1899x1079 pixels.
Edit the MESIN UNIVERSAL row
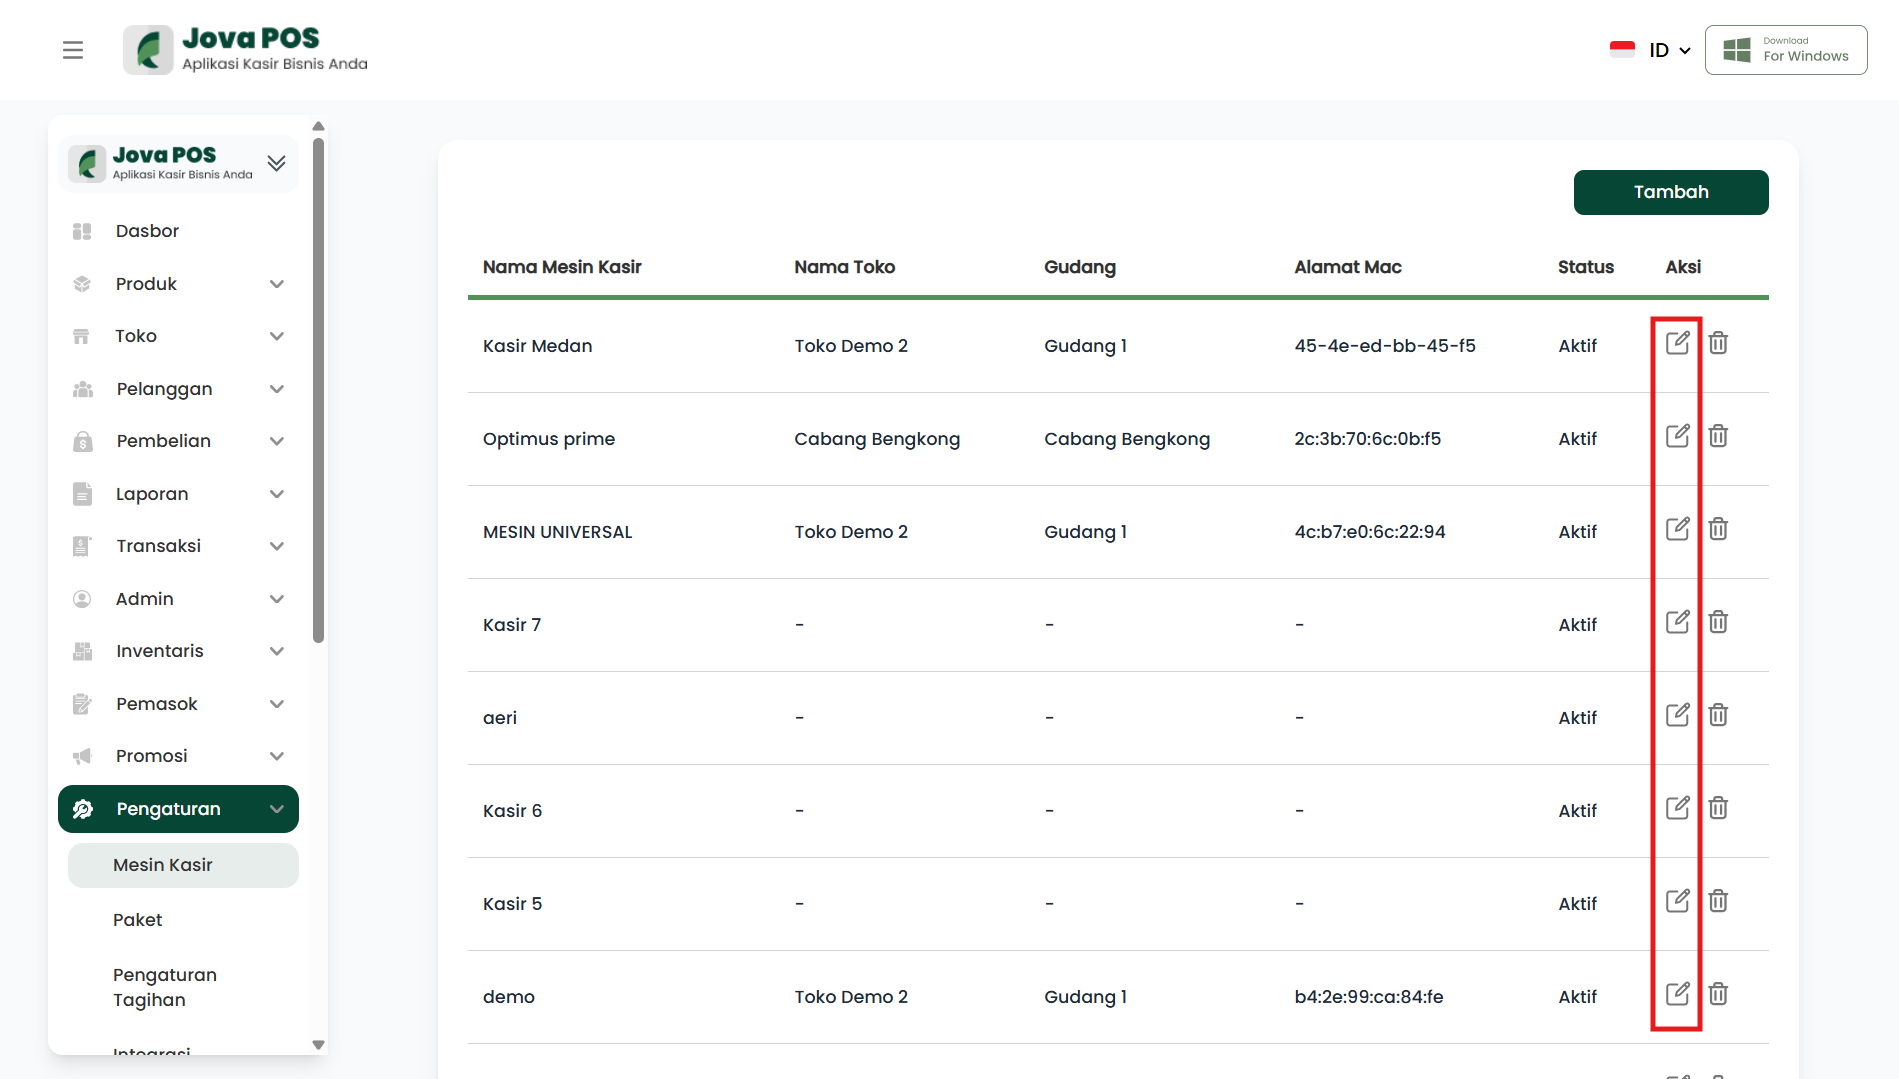(x=1677, y=529)
